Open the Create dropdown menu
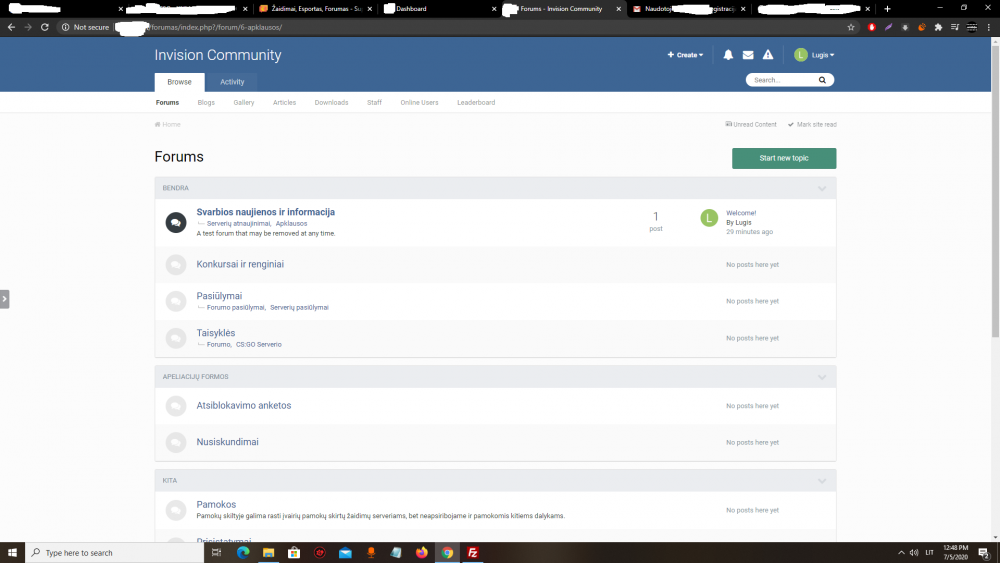 [x=686, y=55]
